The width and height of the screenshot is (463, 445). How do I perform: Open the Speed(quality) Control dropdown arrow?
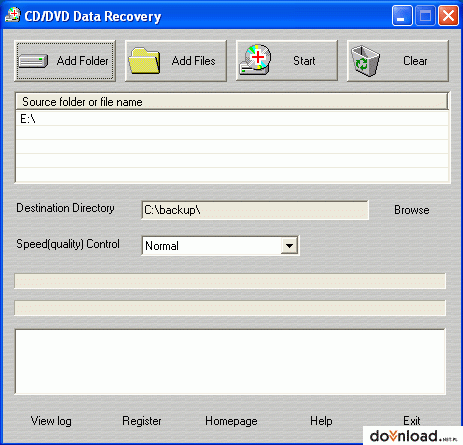tap(289, 246)
